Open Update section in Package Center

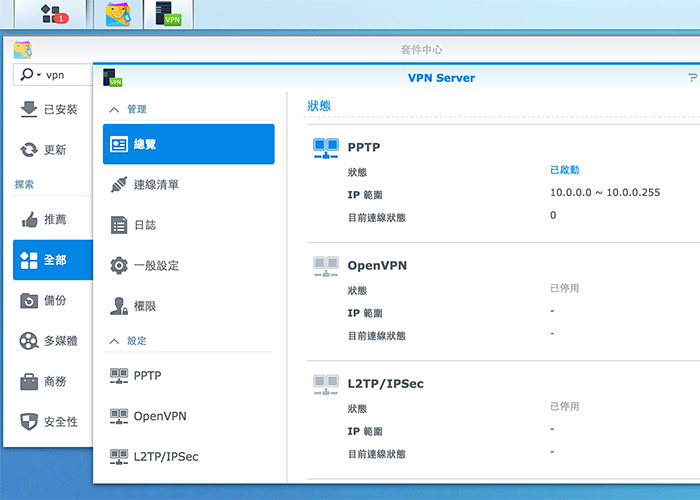coord(53,150)
